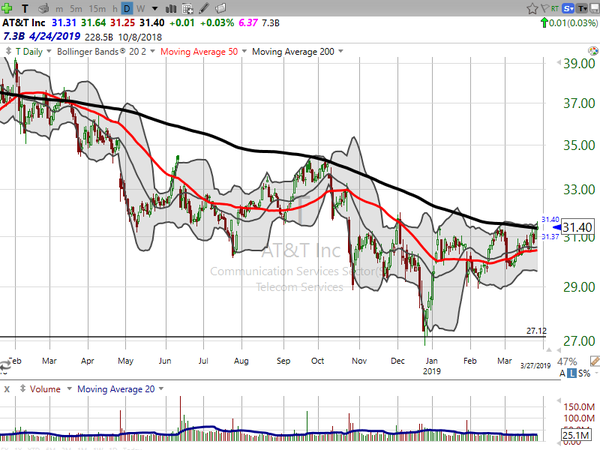The height and width of the screenshot is (450, 600).
Task: Click the 35.00 price scale label
Action: [x=579, y=145]
